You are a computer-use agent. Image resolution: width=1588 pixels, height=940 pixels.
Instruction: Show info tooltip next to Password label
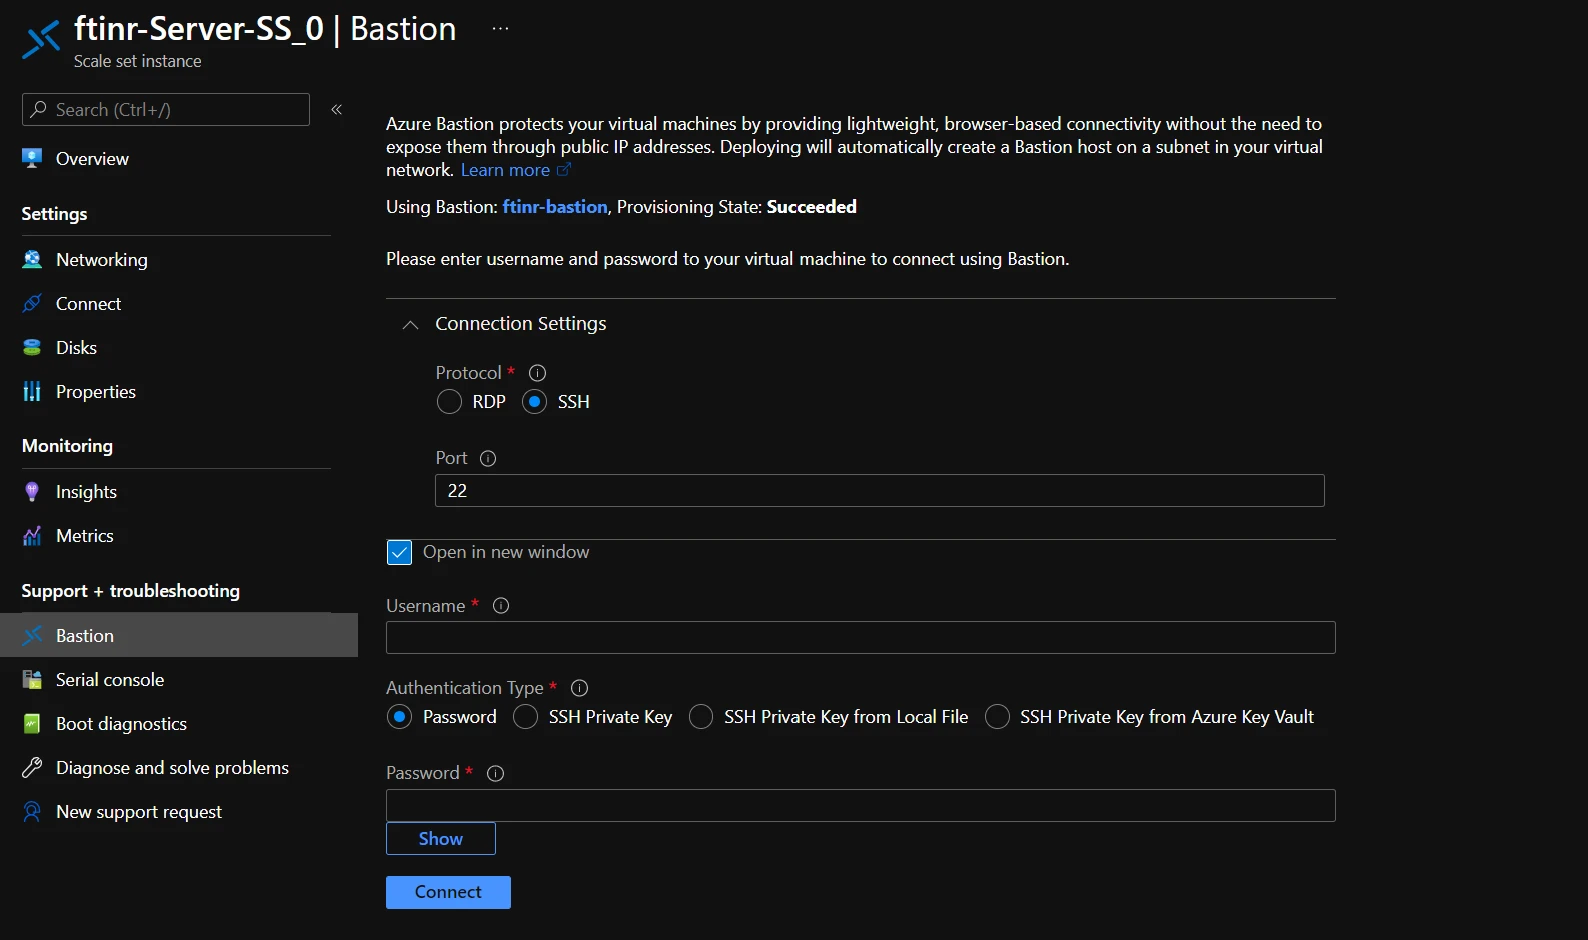pos(495,773)
